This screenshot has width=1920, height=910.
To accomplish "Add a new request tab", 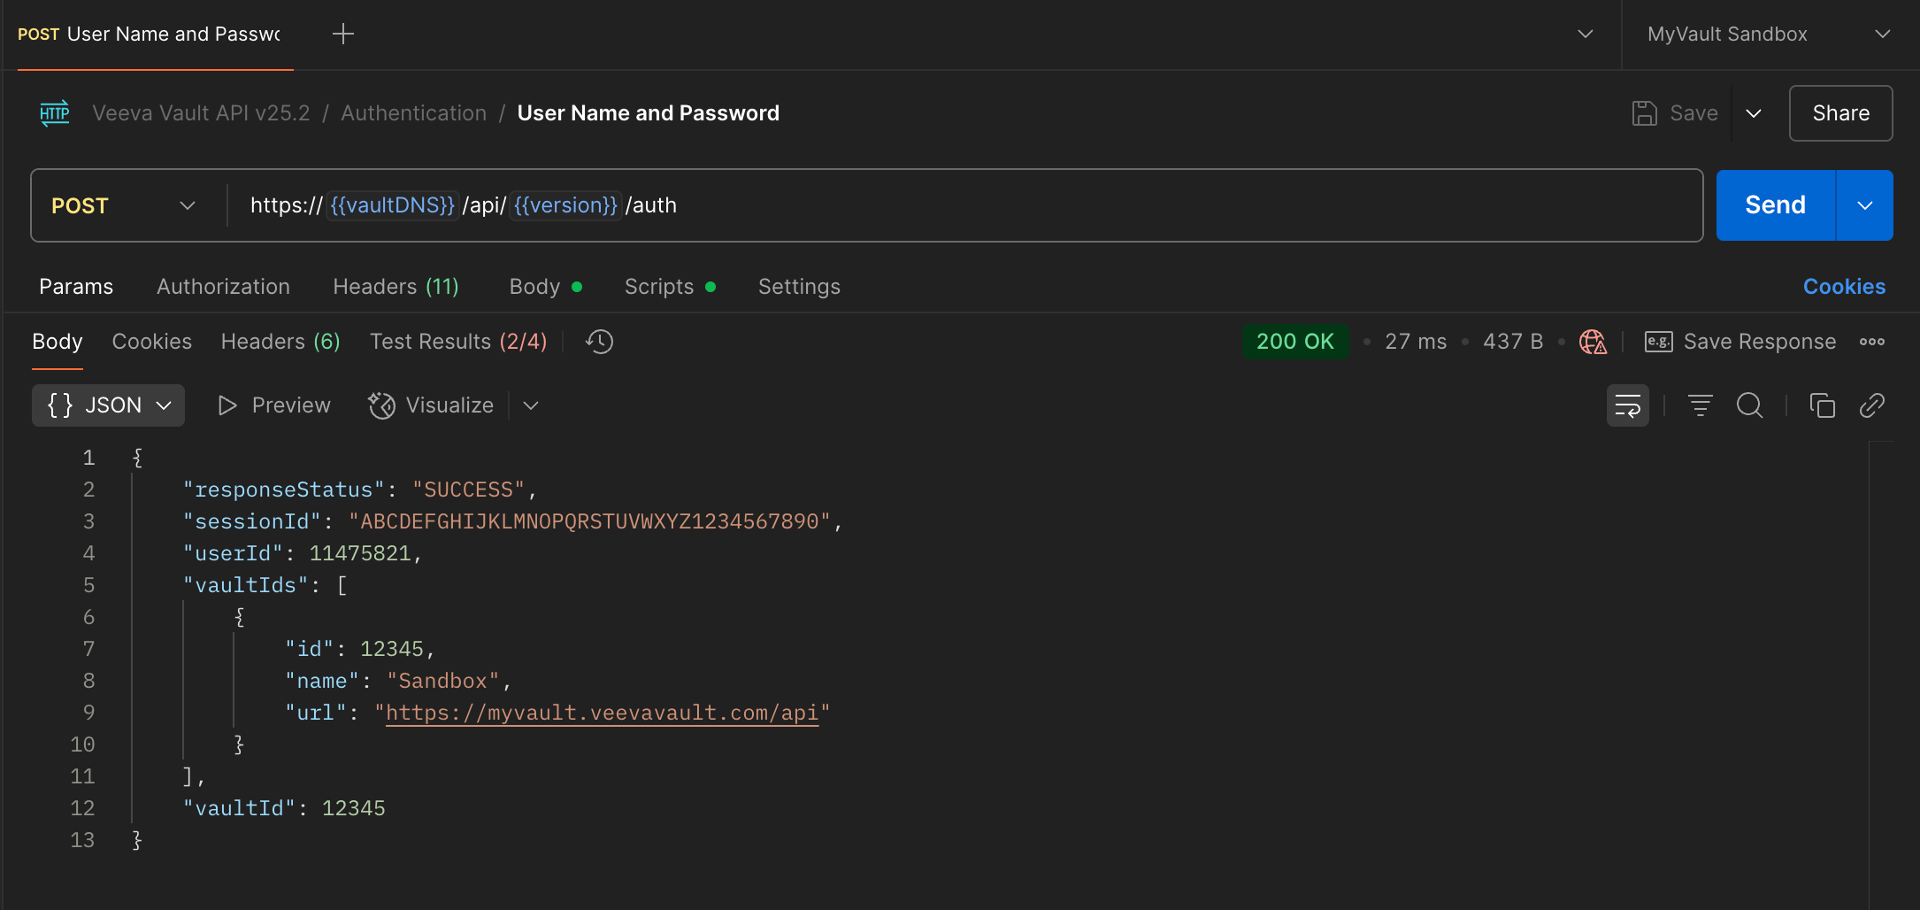I will [343, 34].
